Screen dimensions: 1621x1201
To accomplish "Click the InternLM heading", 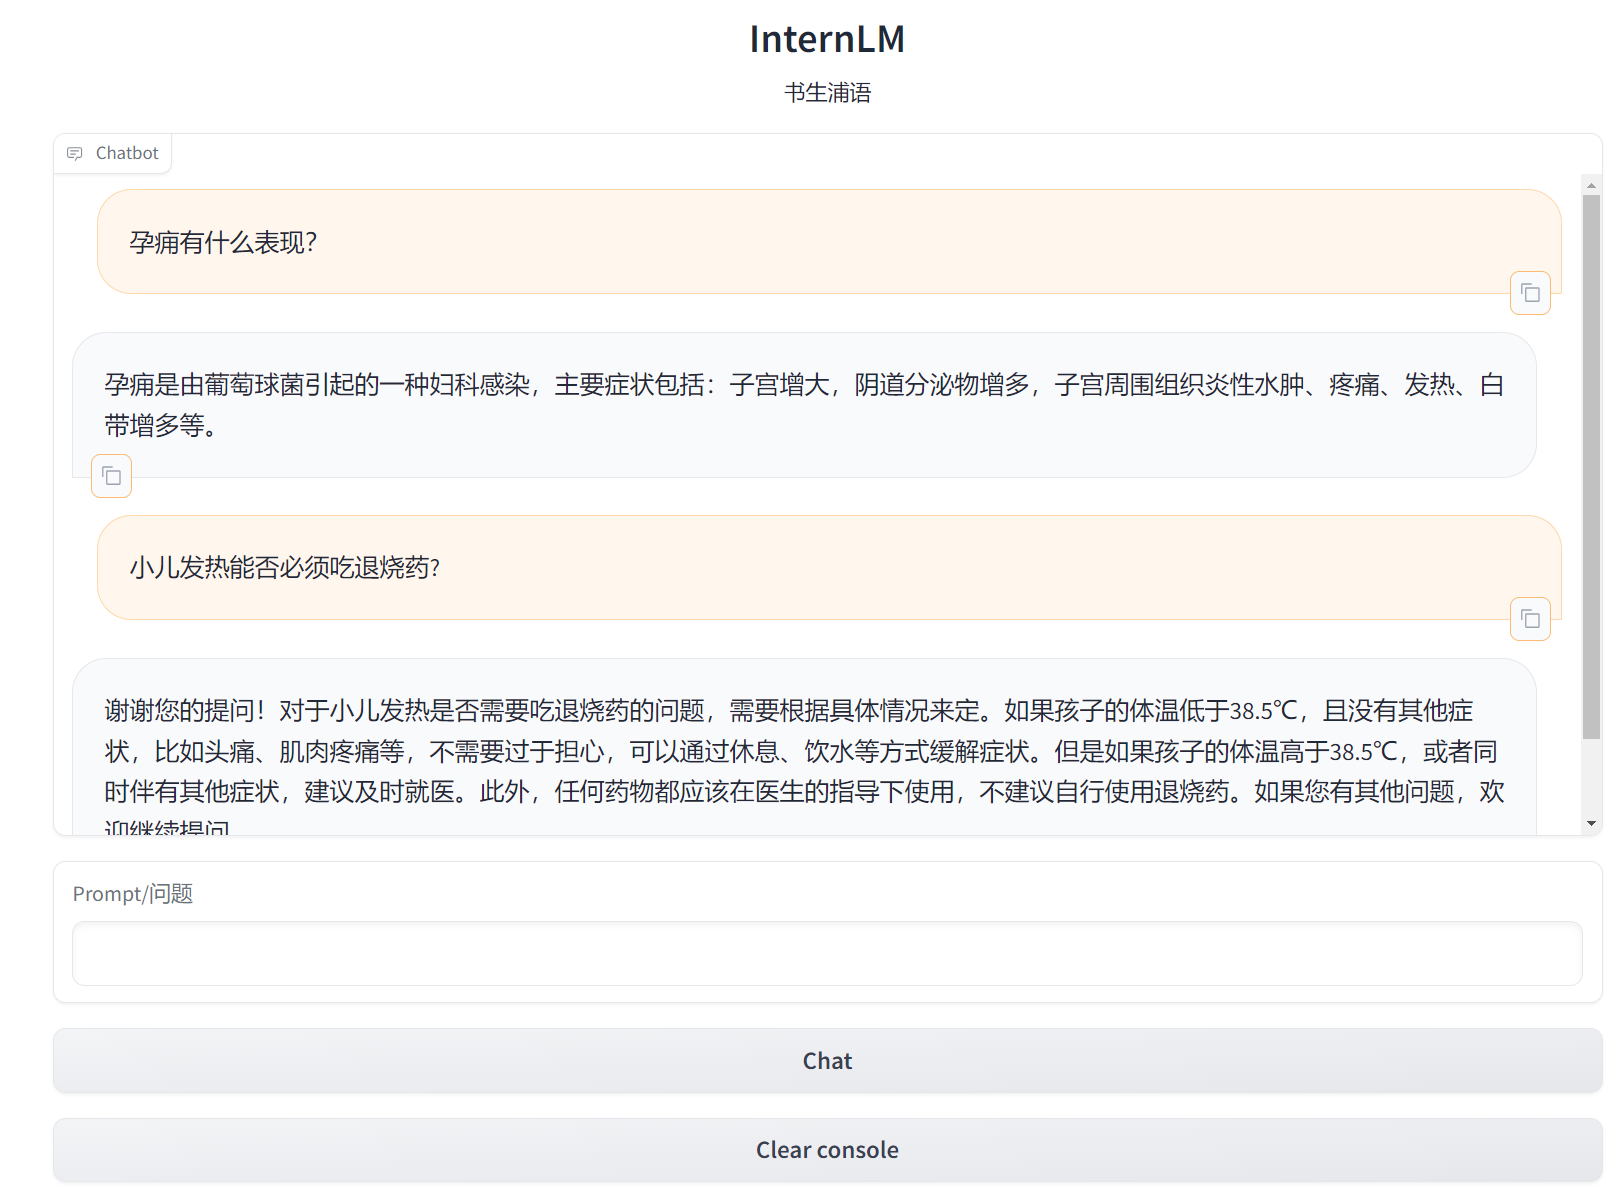I will (827, 39).
